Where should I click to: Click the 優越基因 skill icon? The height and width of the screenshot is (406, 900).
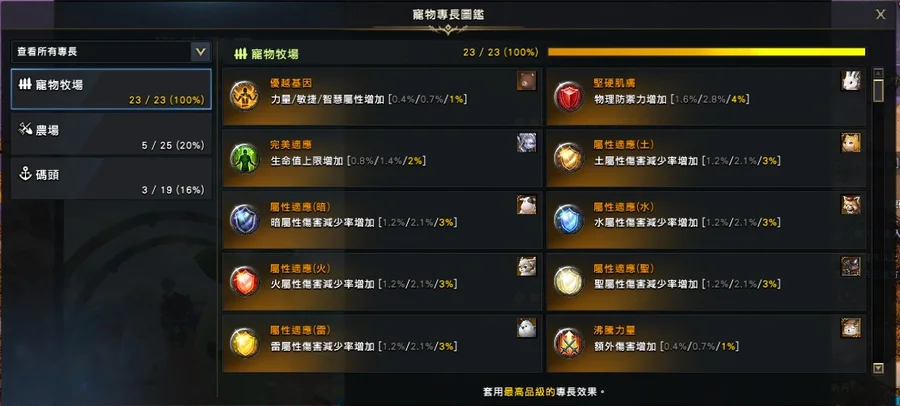tap(245, 96)
